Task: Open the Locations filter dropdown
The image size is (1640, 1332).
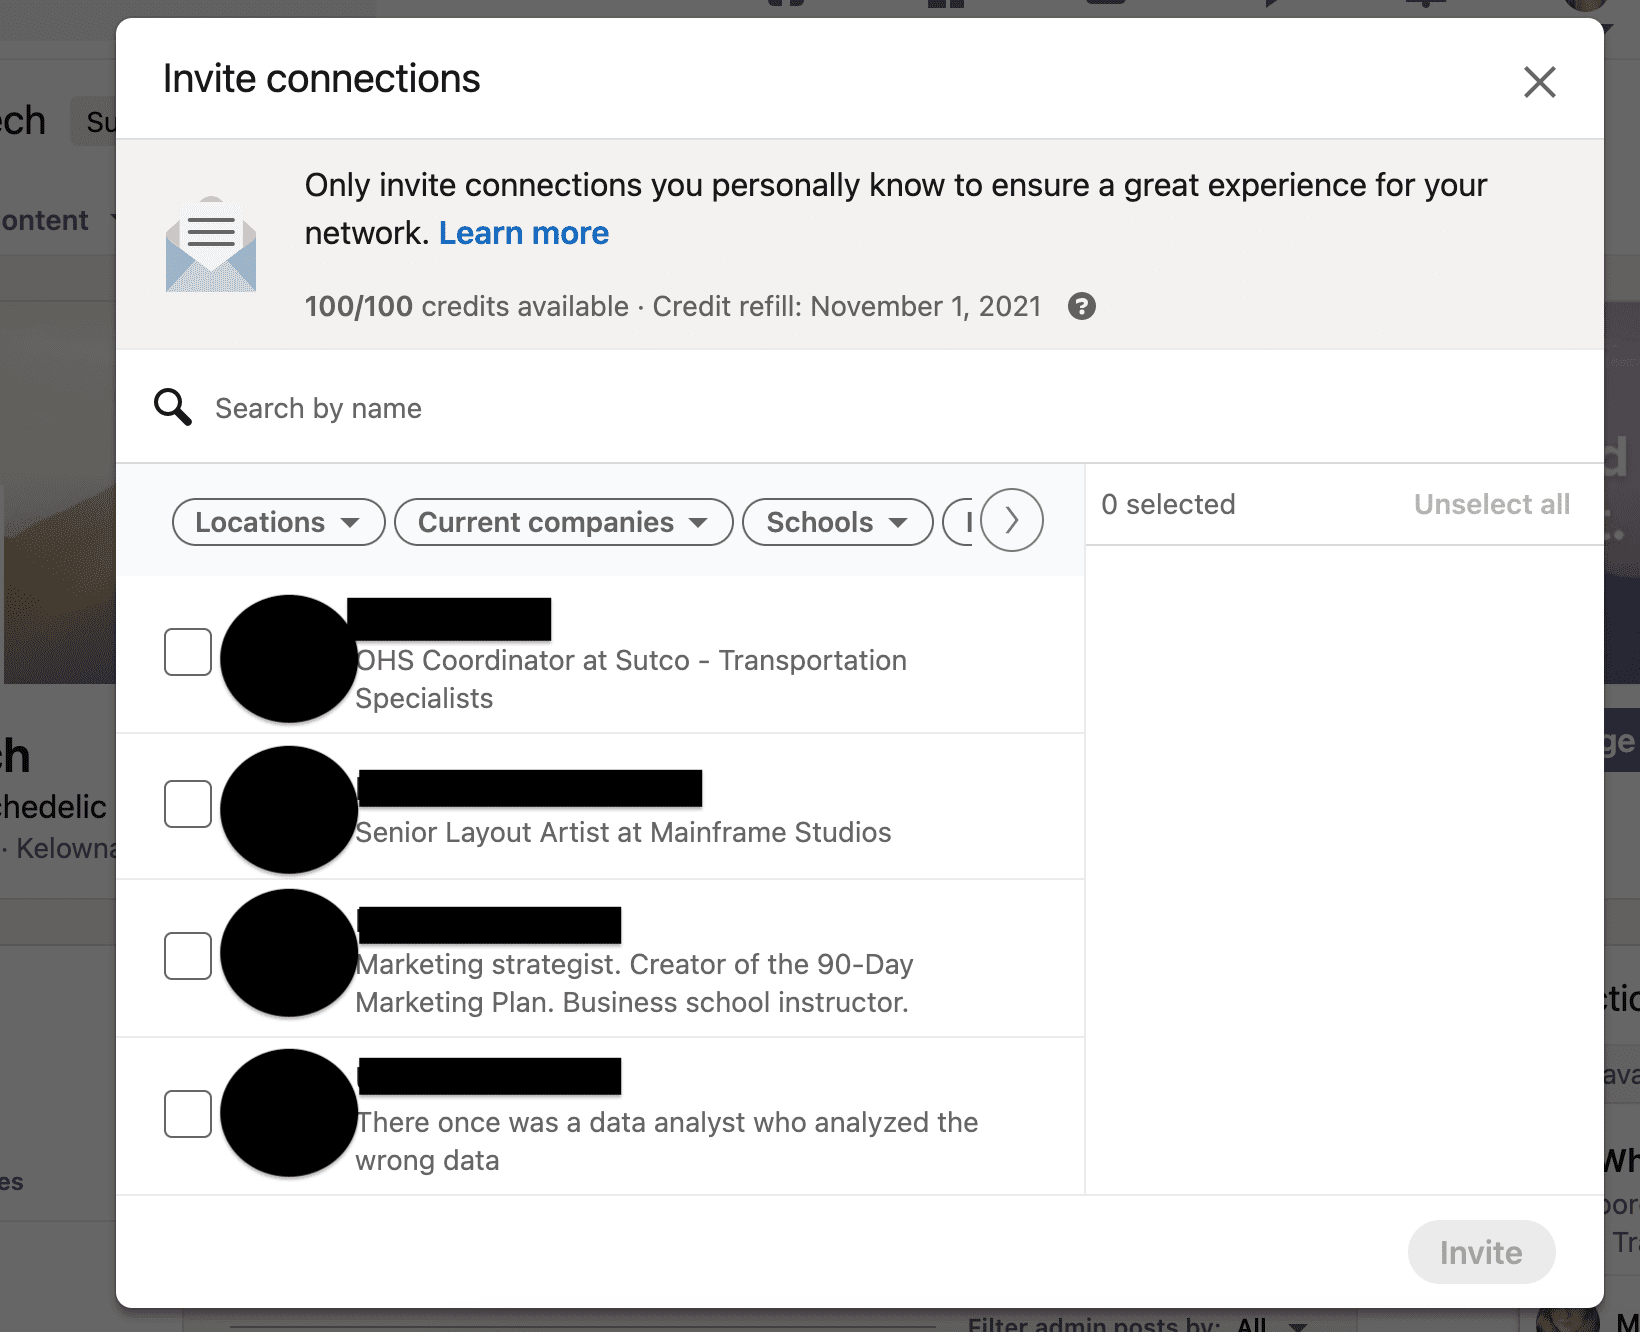Action: pyautogui.click(x=278, y=521)
